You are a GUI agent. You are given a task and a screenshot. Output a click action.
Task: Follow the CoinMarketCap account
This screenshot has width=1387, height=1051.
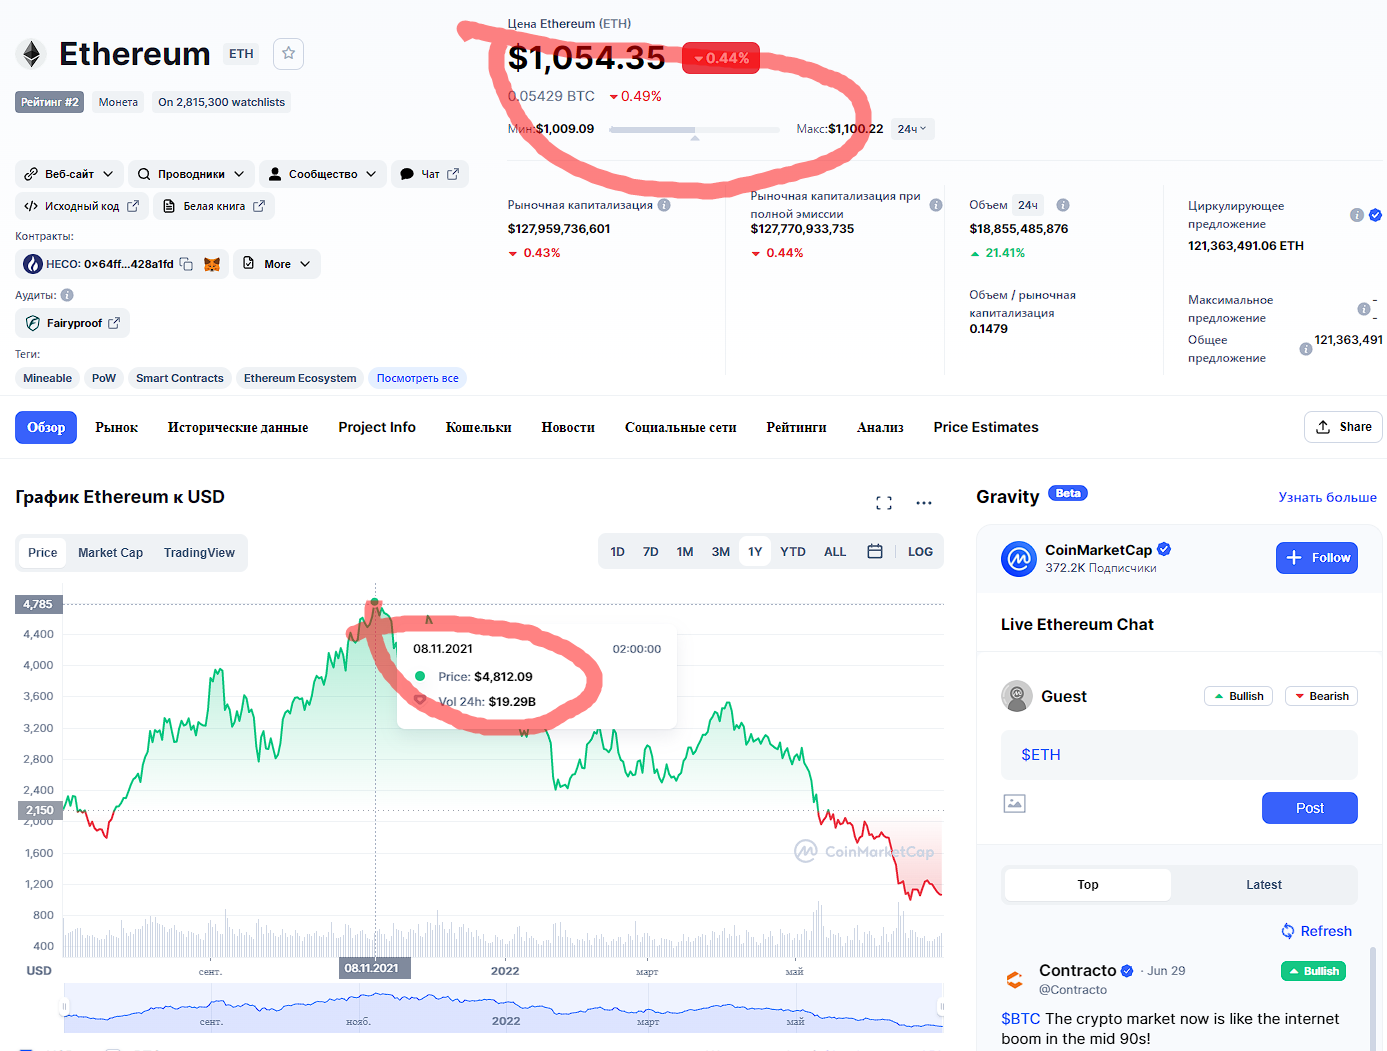point(1316,558)
